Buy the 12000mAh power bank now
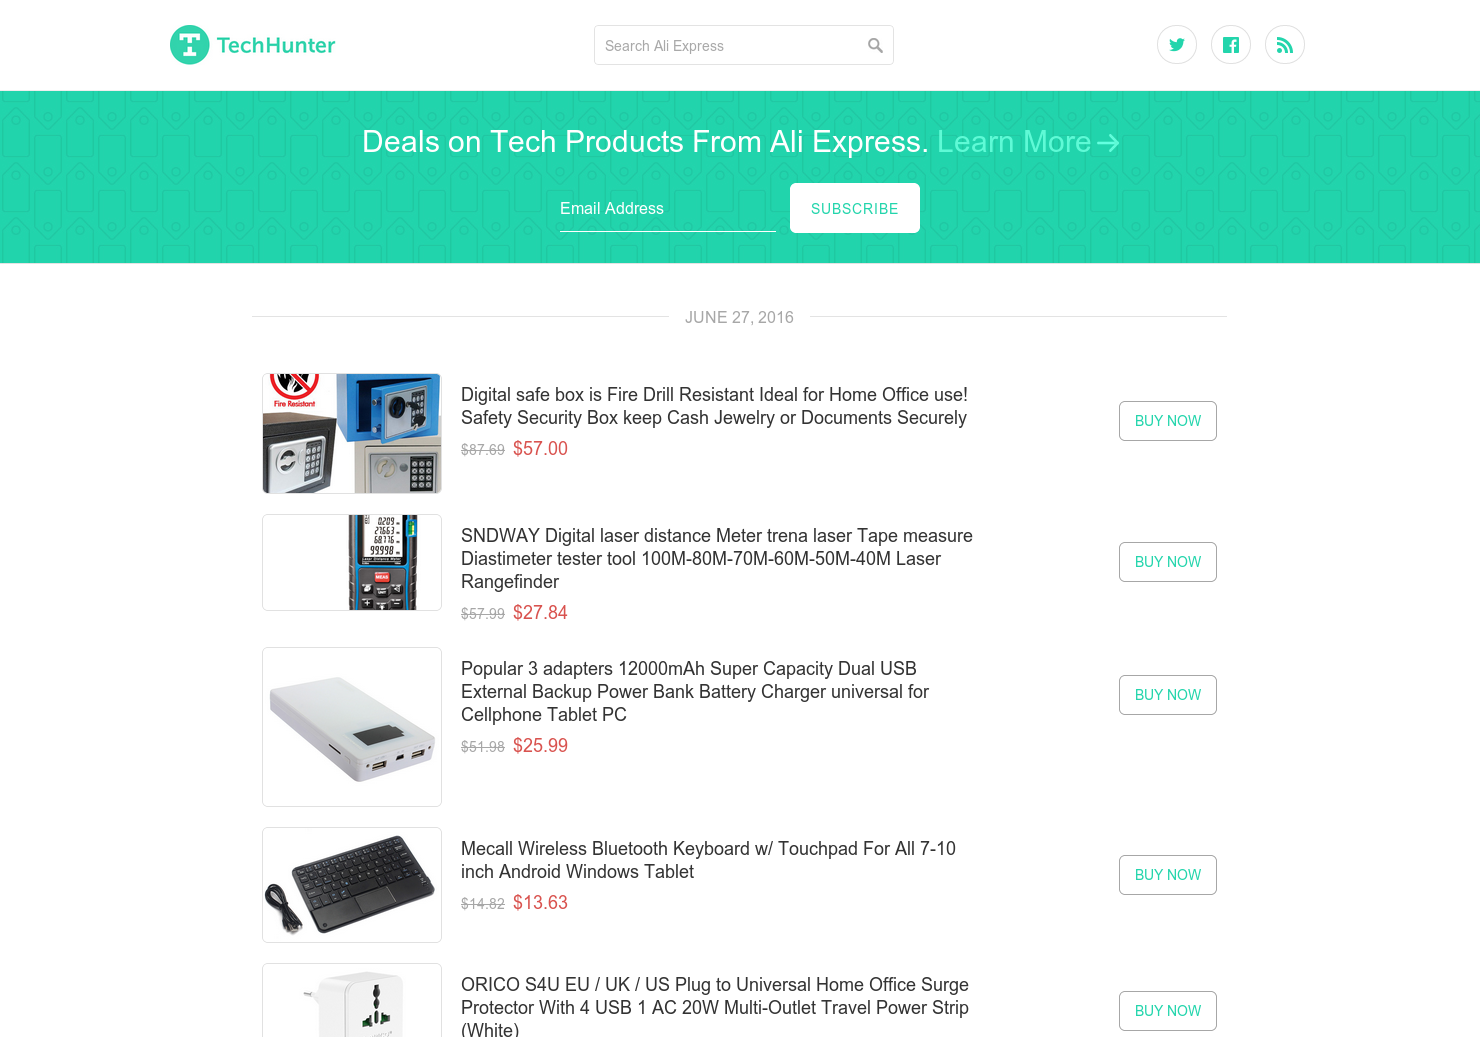This screenshot has height=1037, width=1480. [x=1168, y=695]
